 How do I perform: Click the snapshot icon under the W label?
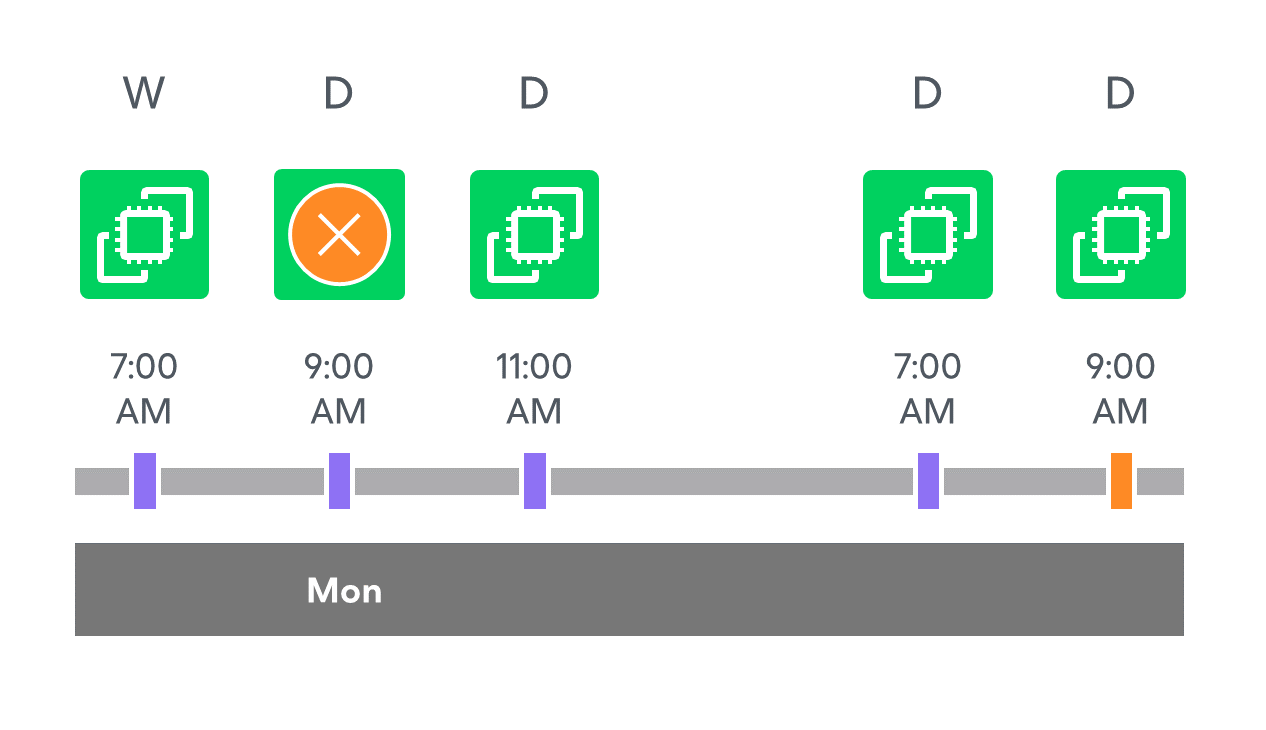click(x=144, y=234)
